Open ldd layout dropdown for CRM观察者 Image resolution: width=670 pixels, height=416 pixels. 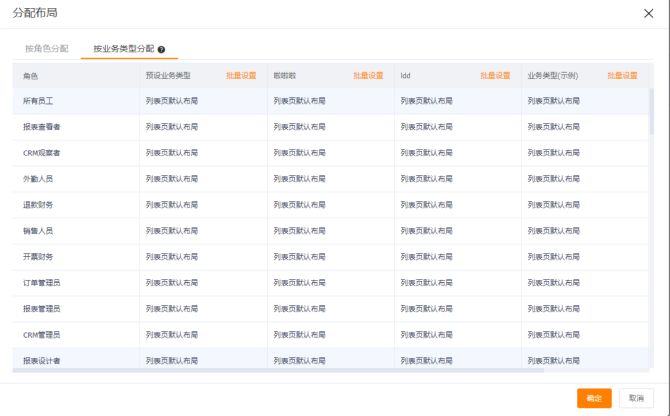point(455,153)
